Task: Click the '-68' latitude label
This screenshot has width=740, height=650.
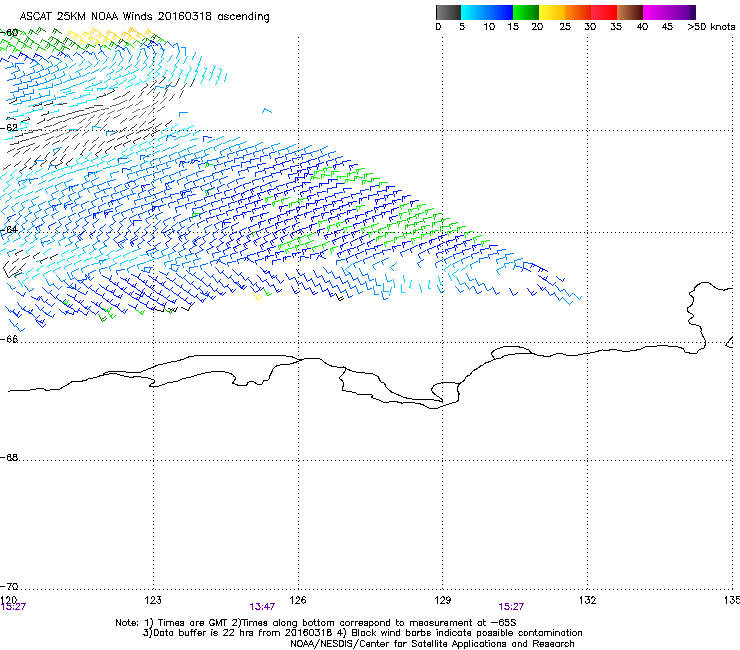Action: tap(9, 457)
